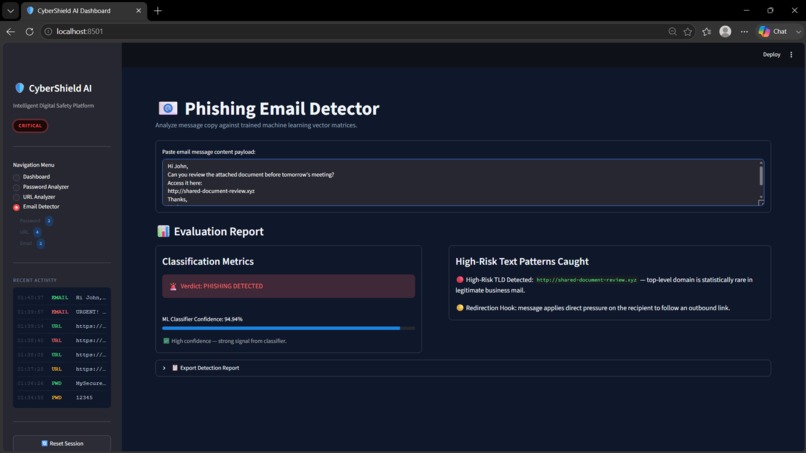Click the URL count badge in sidebar
The image size is (806, 453).
[37, 232]
